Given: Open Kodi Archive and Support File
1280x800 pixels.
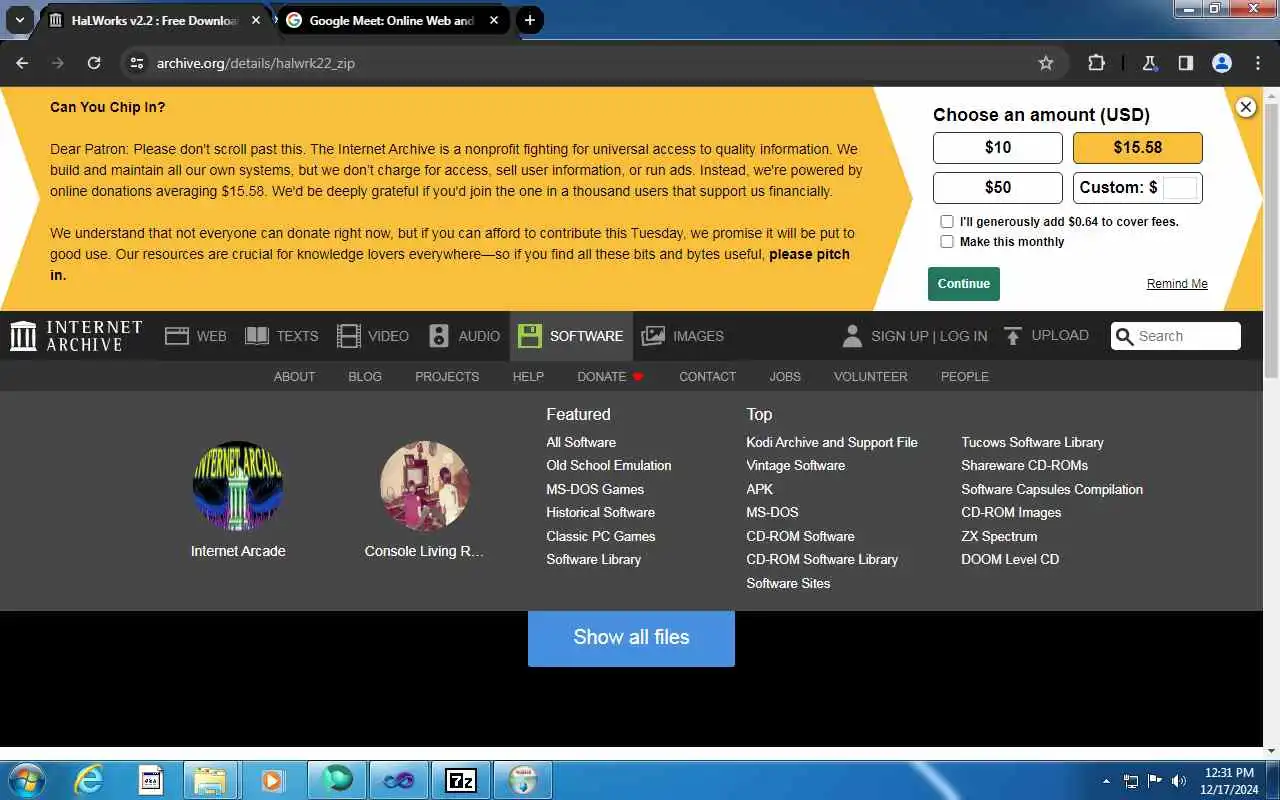Looking at the screenshot, I should (x=832, y=442).
